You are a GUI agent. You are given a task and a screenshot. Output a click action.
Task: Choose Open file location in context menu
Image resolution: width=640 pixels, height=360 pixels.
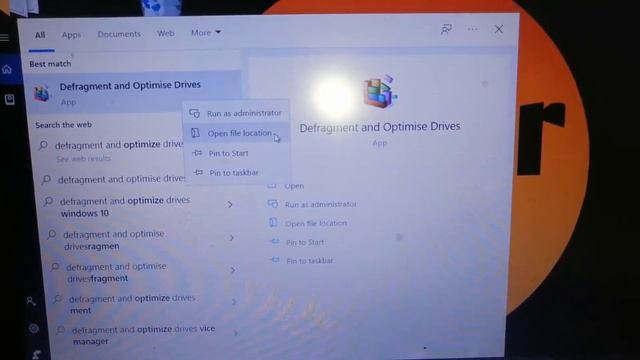coord(236,133)
